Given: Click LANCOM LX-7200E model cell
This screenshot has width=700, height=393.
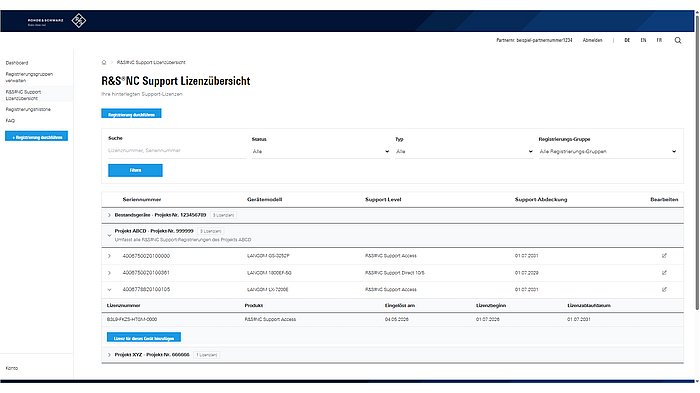Looking at the screenshot, I should pyautogui.click(x=268, y=290).
